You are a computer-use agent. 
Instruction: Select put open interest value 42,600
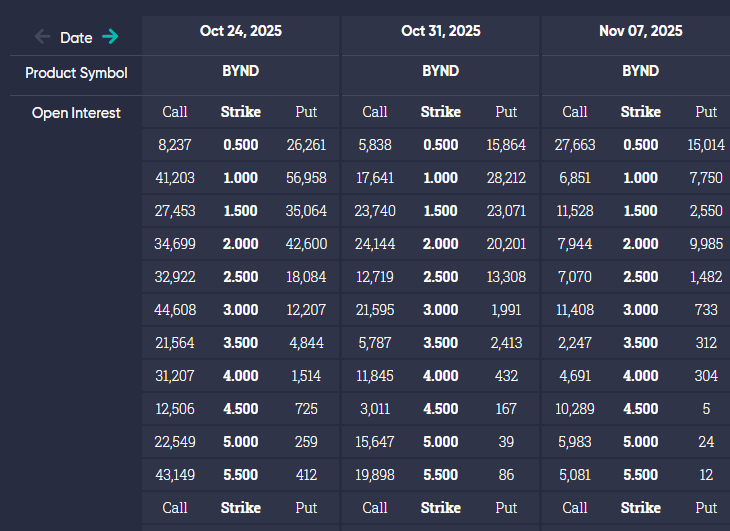[x=306, y=244]
